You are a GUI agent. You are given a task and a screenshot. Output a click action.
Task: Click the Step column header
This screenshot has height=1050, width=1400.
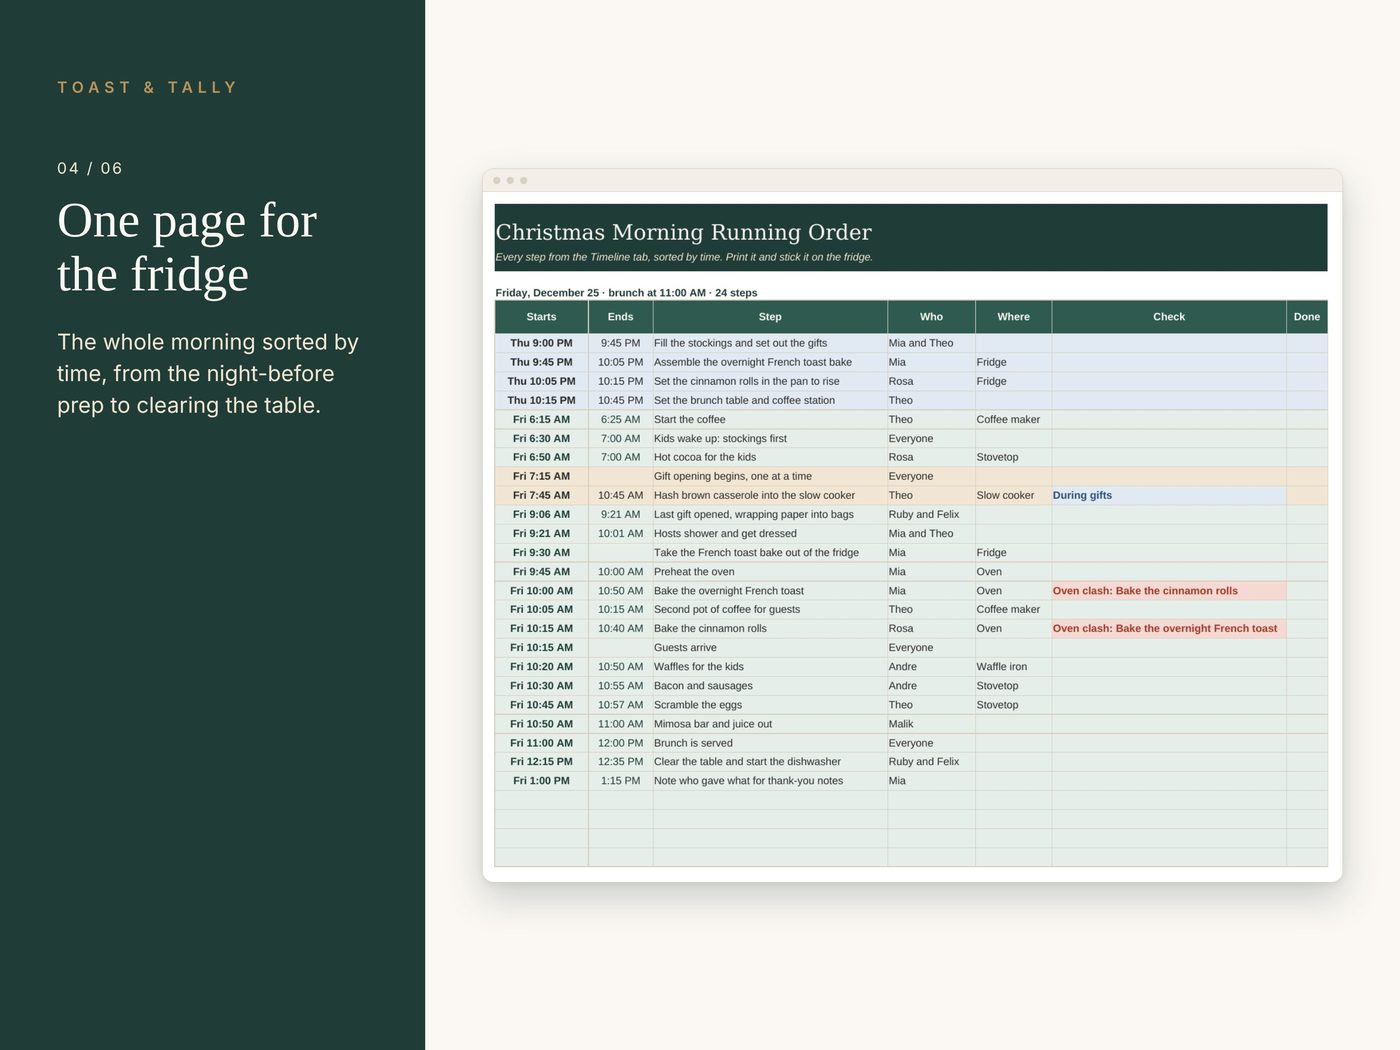pos(770,317)
